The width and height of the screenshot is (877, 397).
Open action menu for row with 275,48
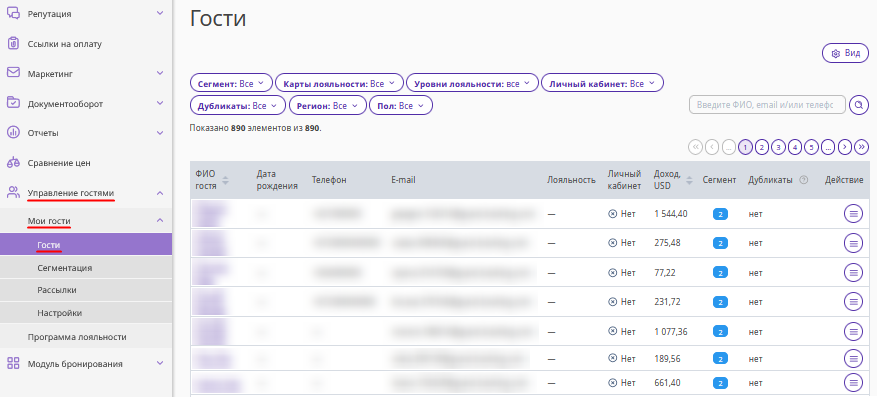tap(853, 243)
